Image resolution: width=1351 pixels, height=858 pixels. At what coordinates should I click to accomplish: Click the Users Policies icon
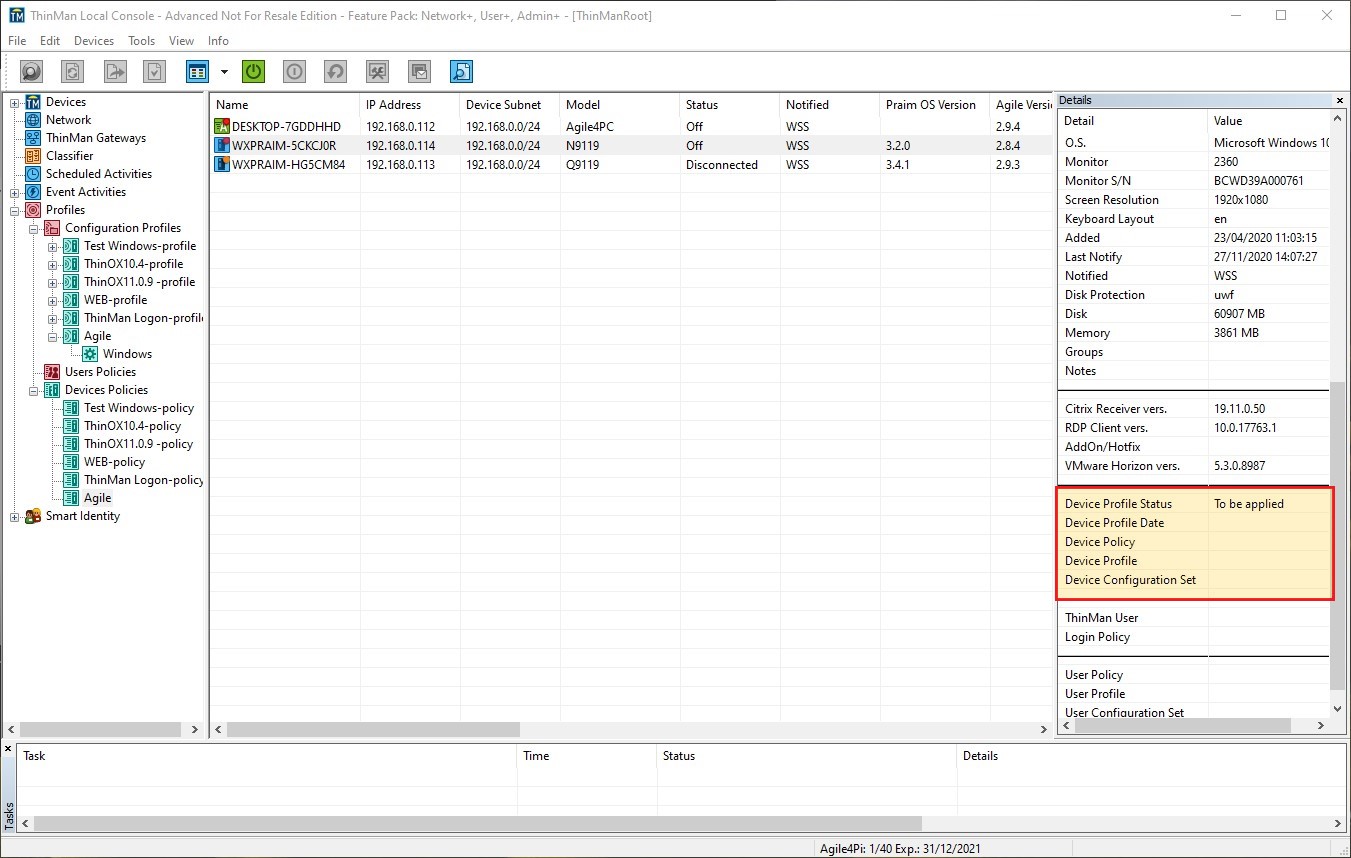coord(52,372)
